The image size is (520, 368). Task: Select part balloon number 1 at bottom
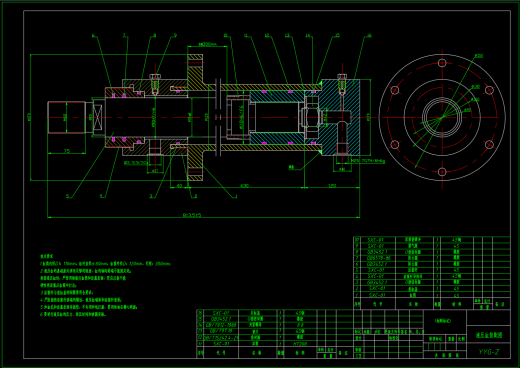(236, 196)
